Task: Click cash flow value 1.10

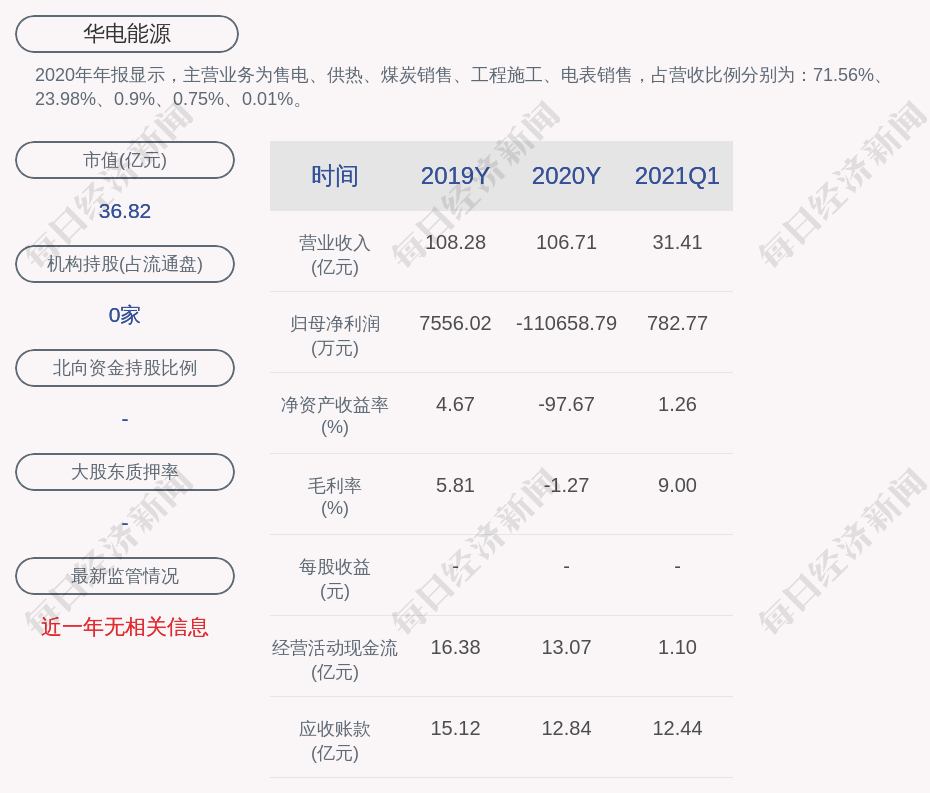Action: click(x=677, y=647)
